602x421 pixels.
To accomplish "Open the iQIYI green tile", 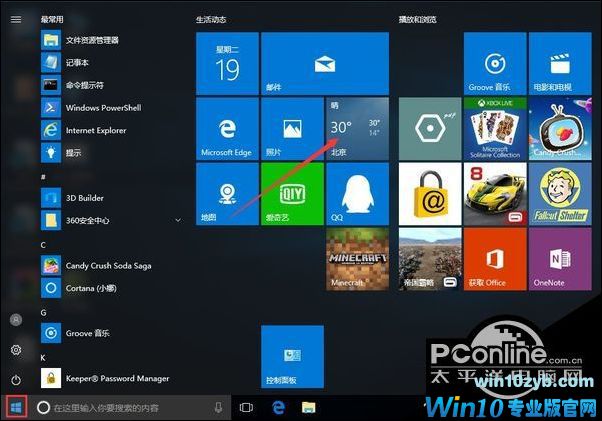I will point(292,194).
